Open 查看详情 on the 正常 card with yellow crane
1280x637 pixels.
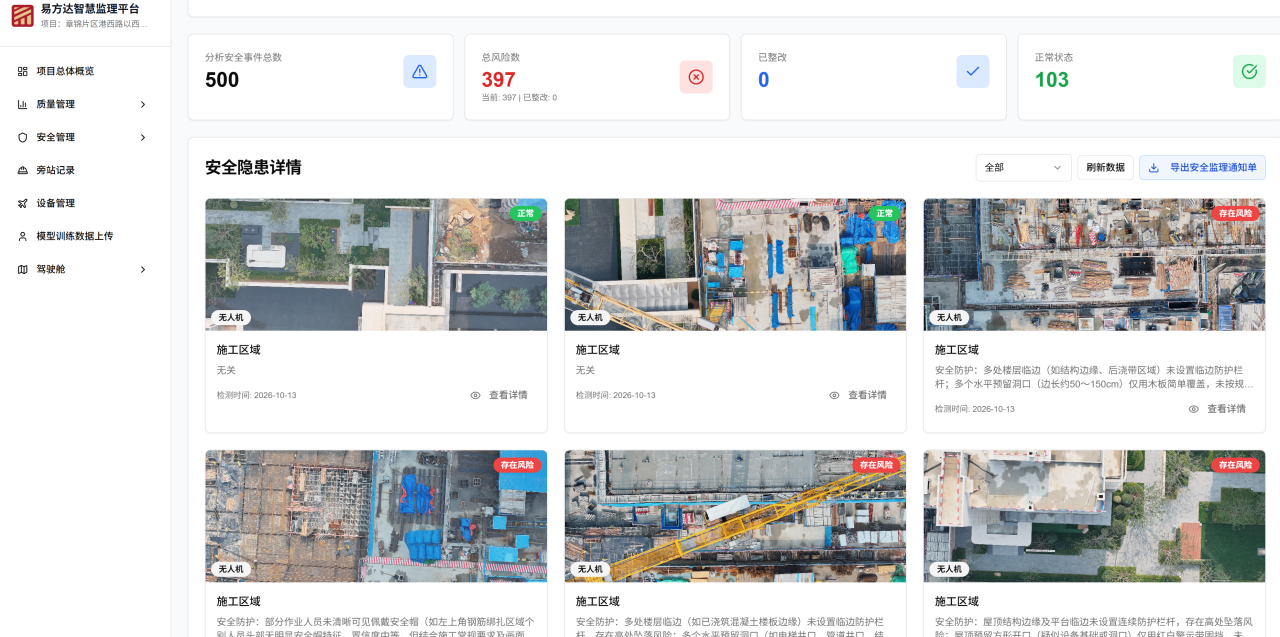(858, 395)
